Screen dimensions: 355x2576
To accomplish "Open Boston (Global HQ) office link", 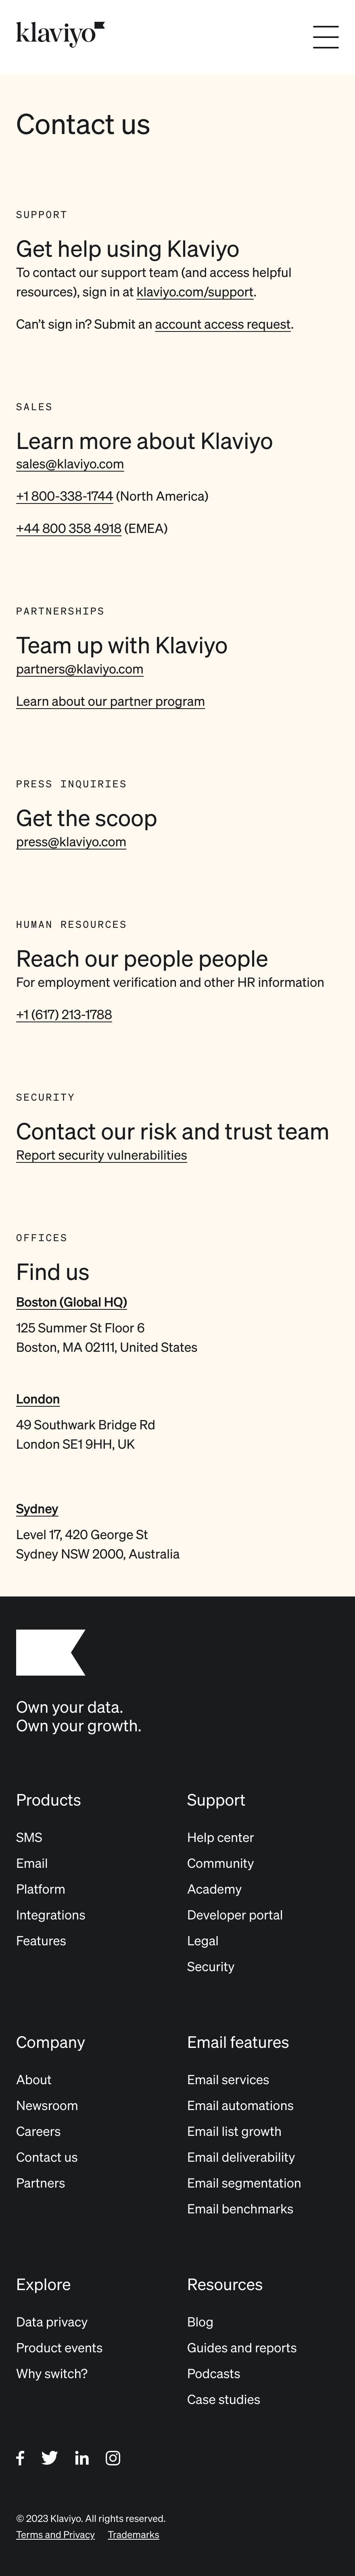I will pos(71,1302).
